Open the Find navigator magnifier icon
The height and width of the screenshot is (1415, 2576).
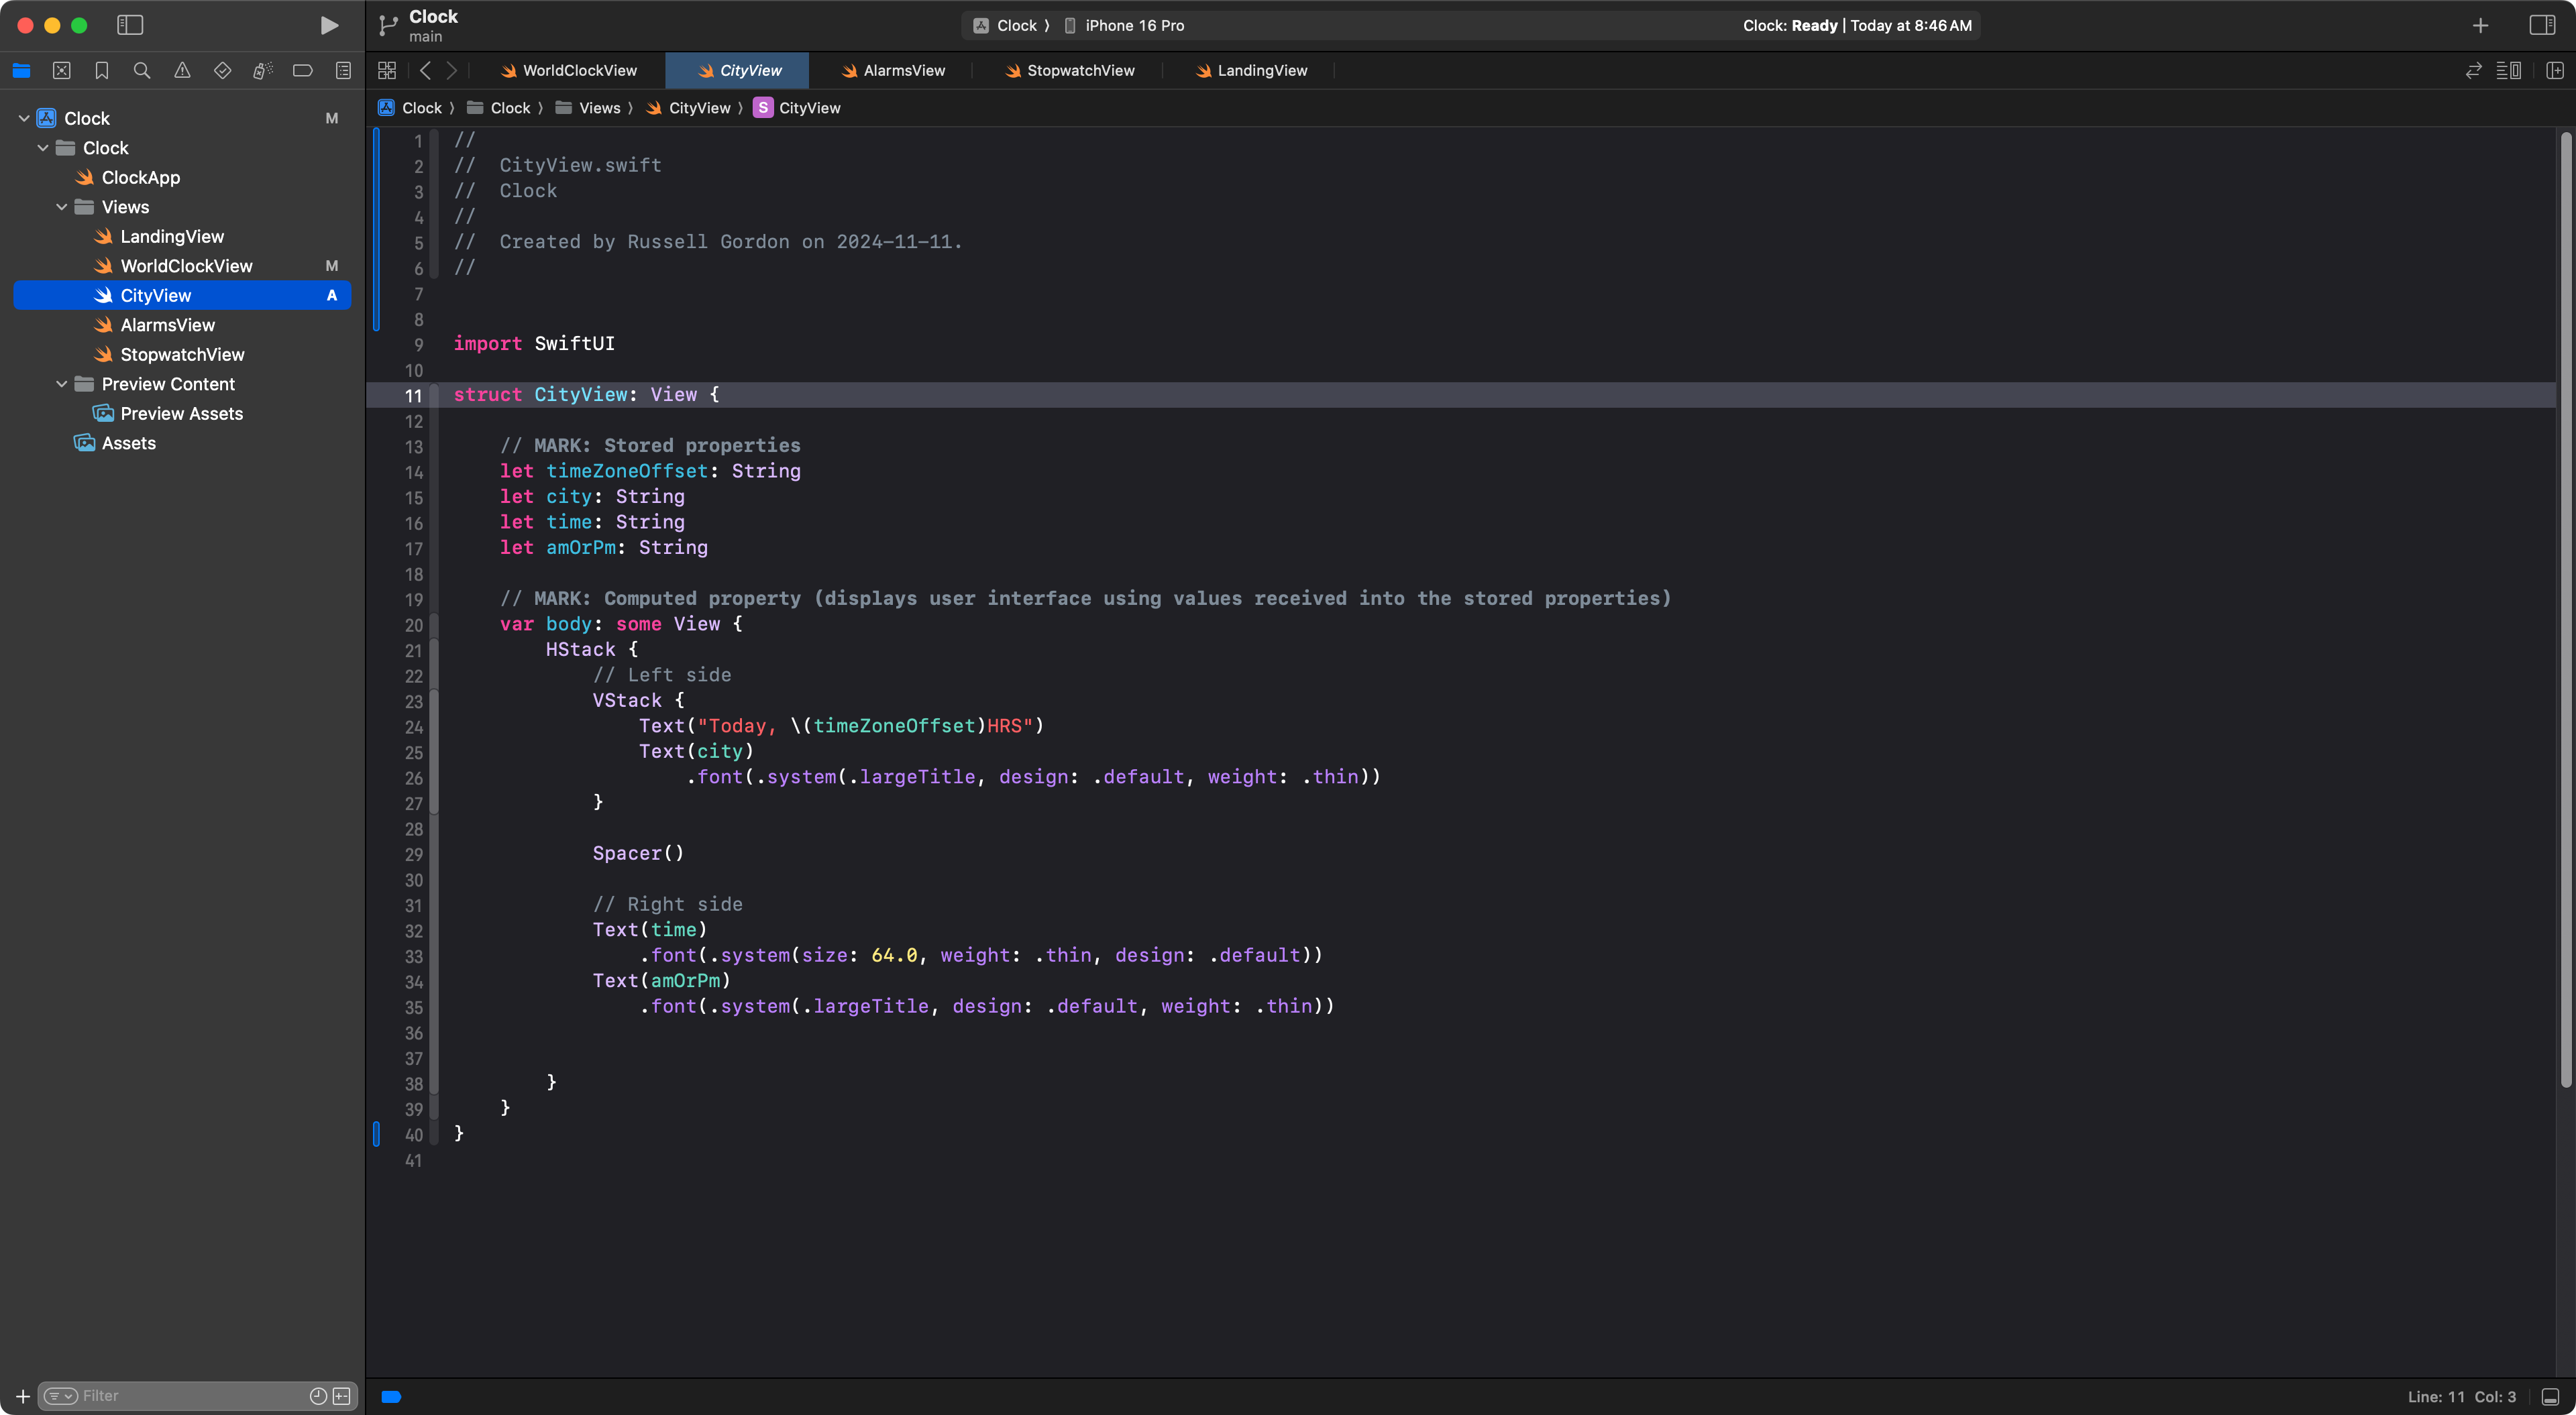pyautogui.click(x=142, y=70)
